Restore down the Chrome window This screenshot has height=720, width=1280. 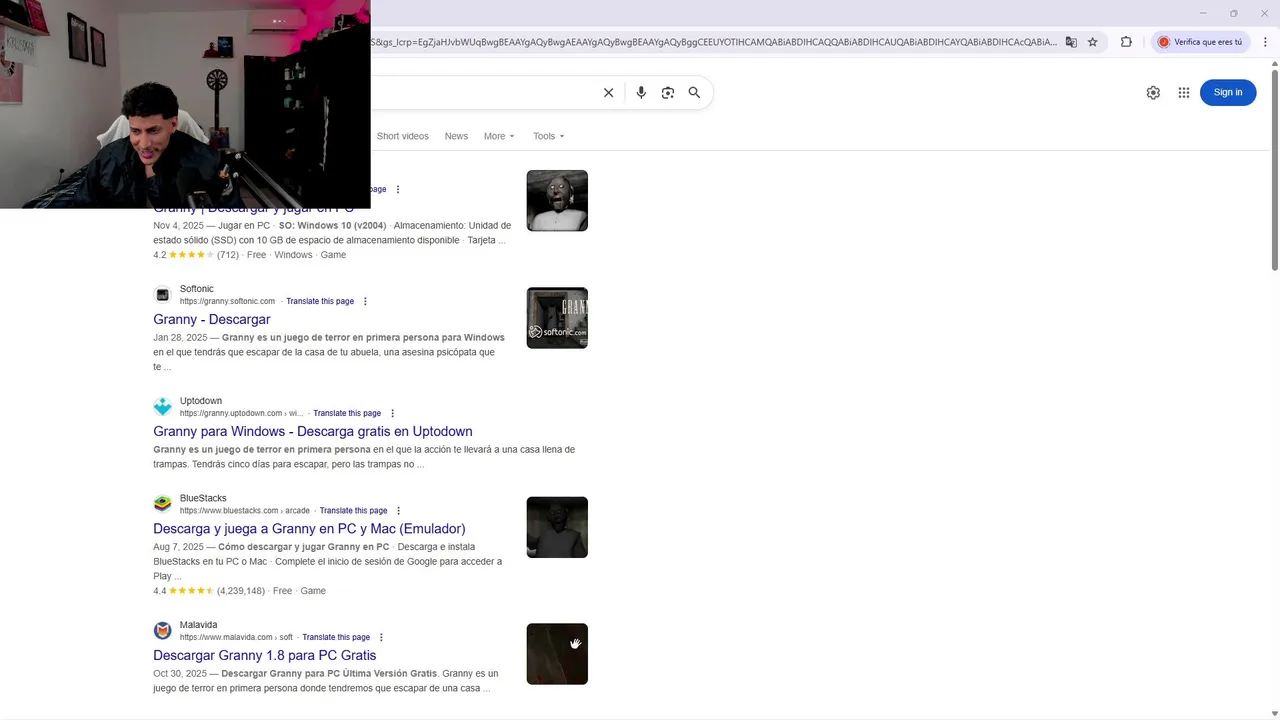click(1234, 13)
